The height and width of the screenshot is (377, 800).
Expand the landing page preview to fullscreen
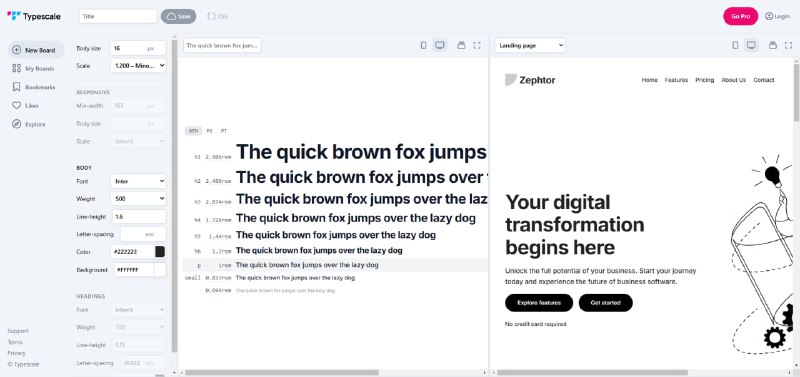(x=788, y=45)
